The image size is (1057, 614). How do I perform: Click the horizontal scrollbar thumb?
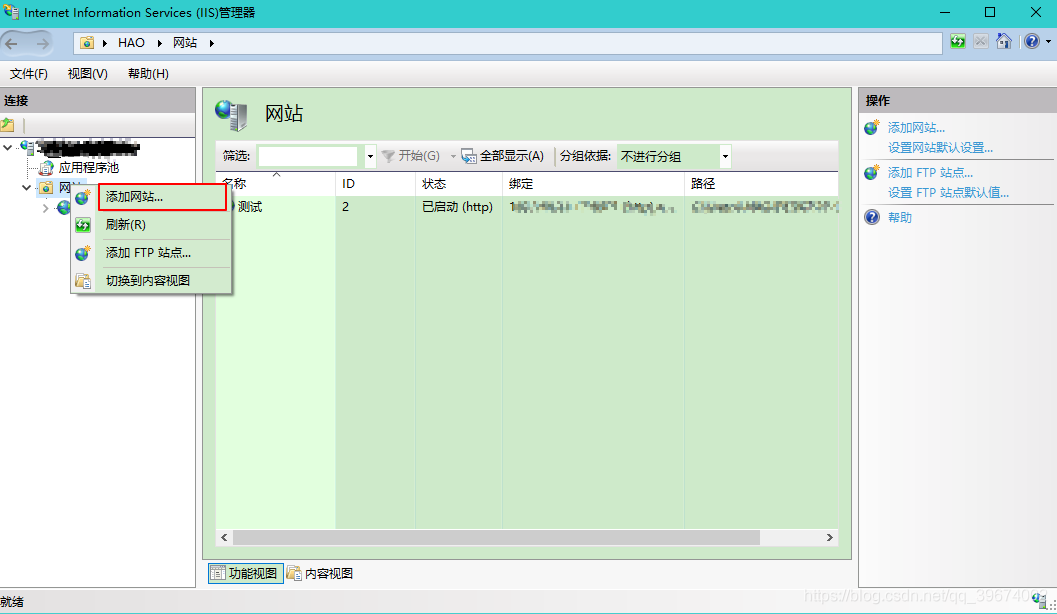tap(496, 537)
